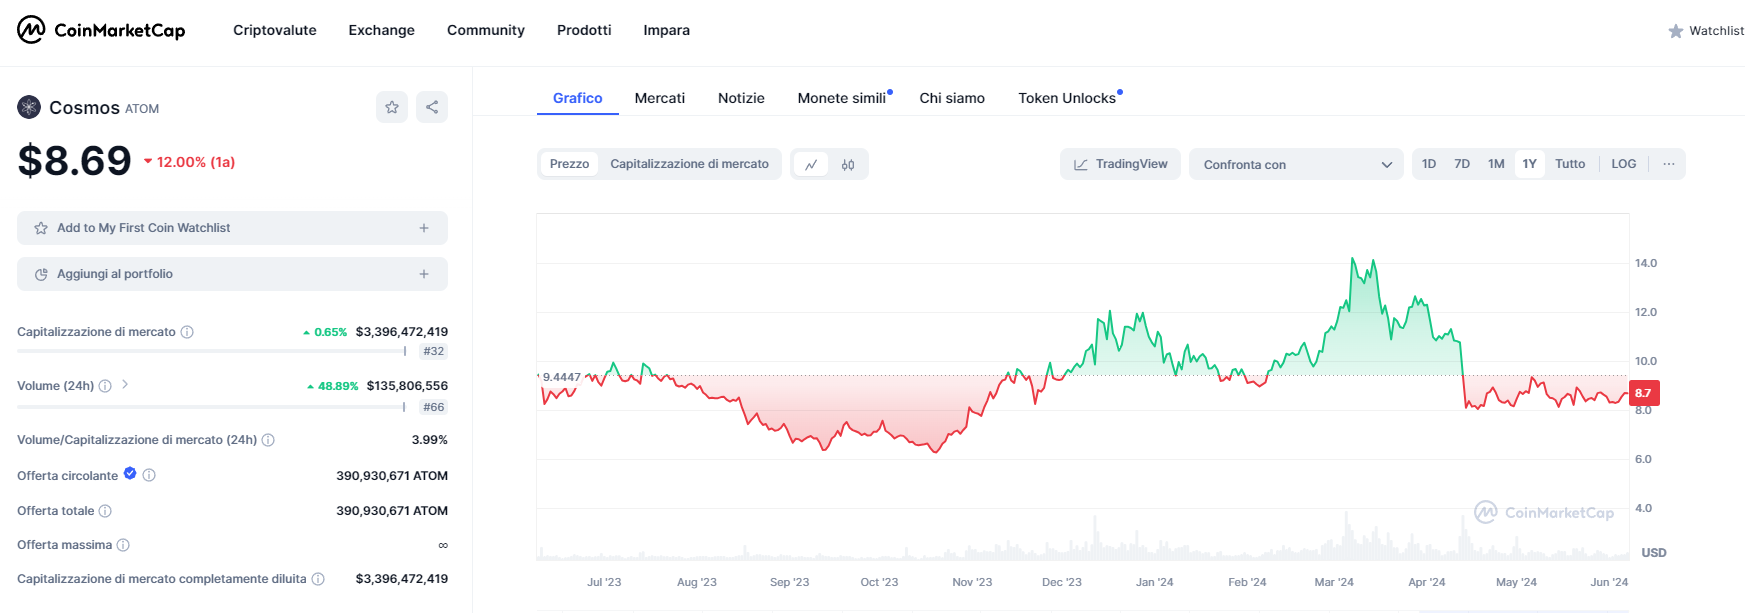Select the Prezzo chart toggle
This screenshot has width=1745, height=613.
(569, 164)
